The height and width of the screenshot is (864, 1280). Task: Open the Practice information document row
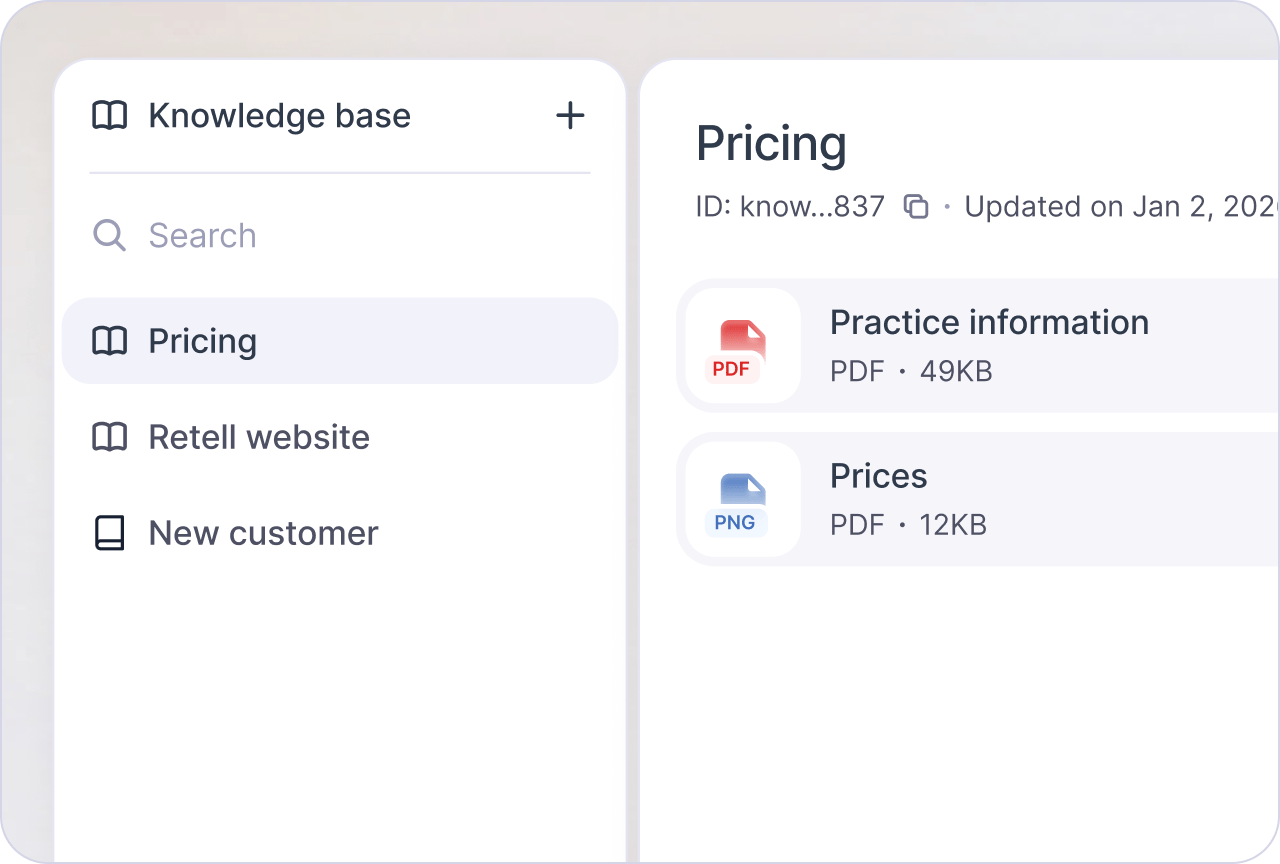click(x=979, y=346)
